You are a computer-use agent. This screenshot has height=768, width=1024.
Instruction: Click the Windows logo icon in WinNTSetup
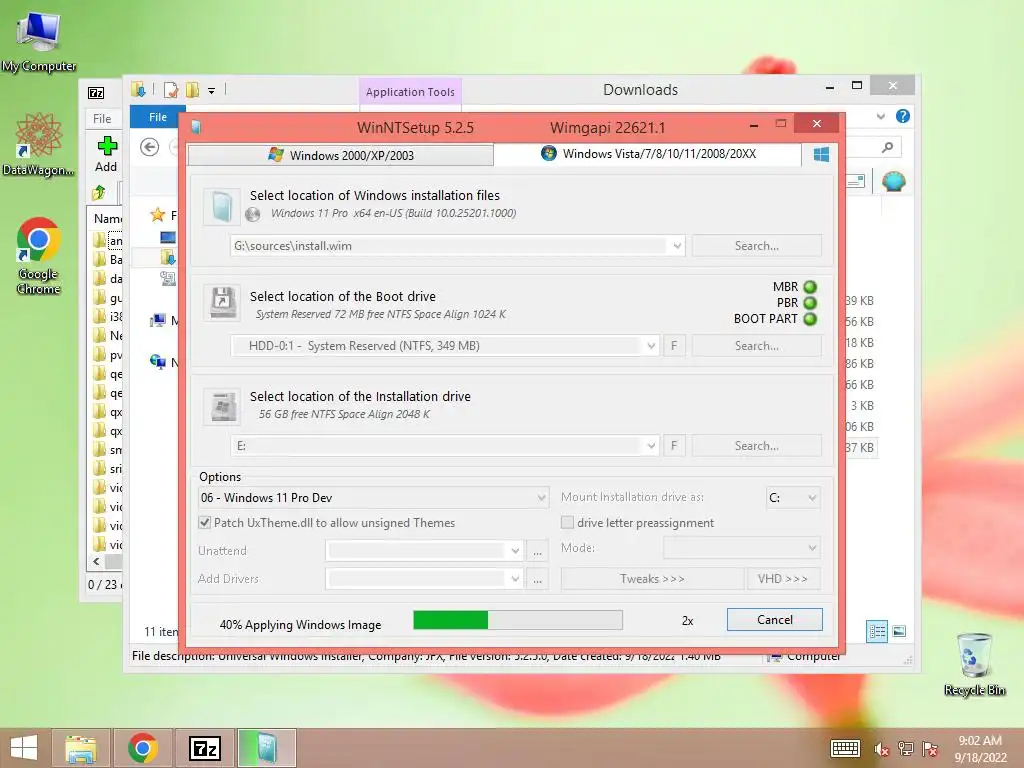(x=821, y=154)
